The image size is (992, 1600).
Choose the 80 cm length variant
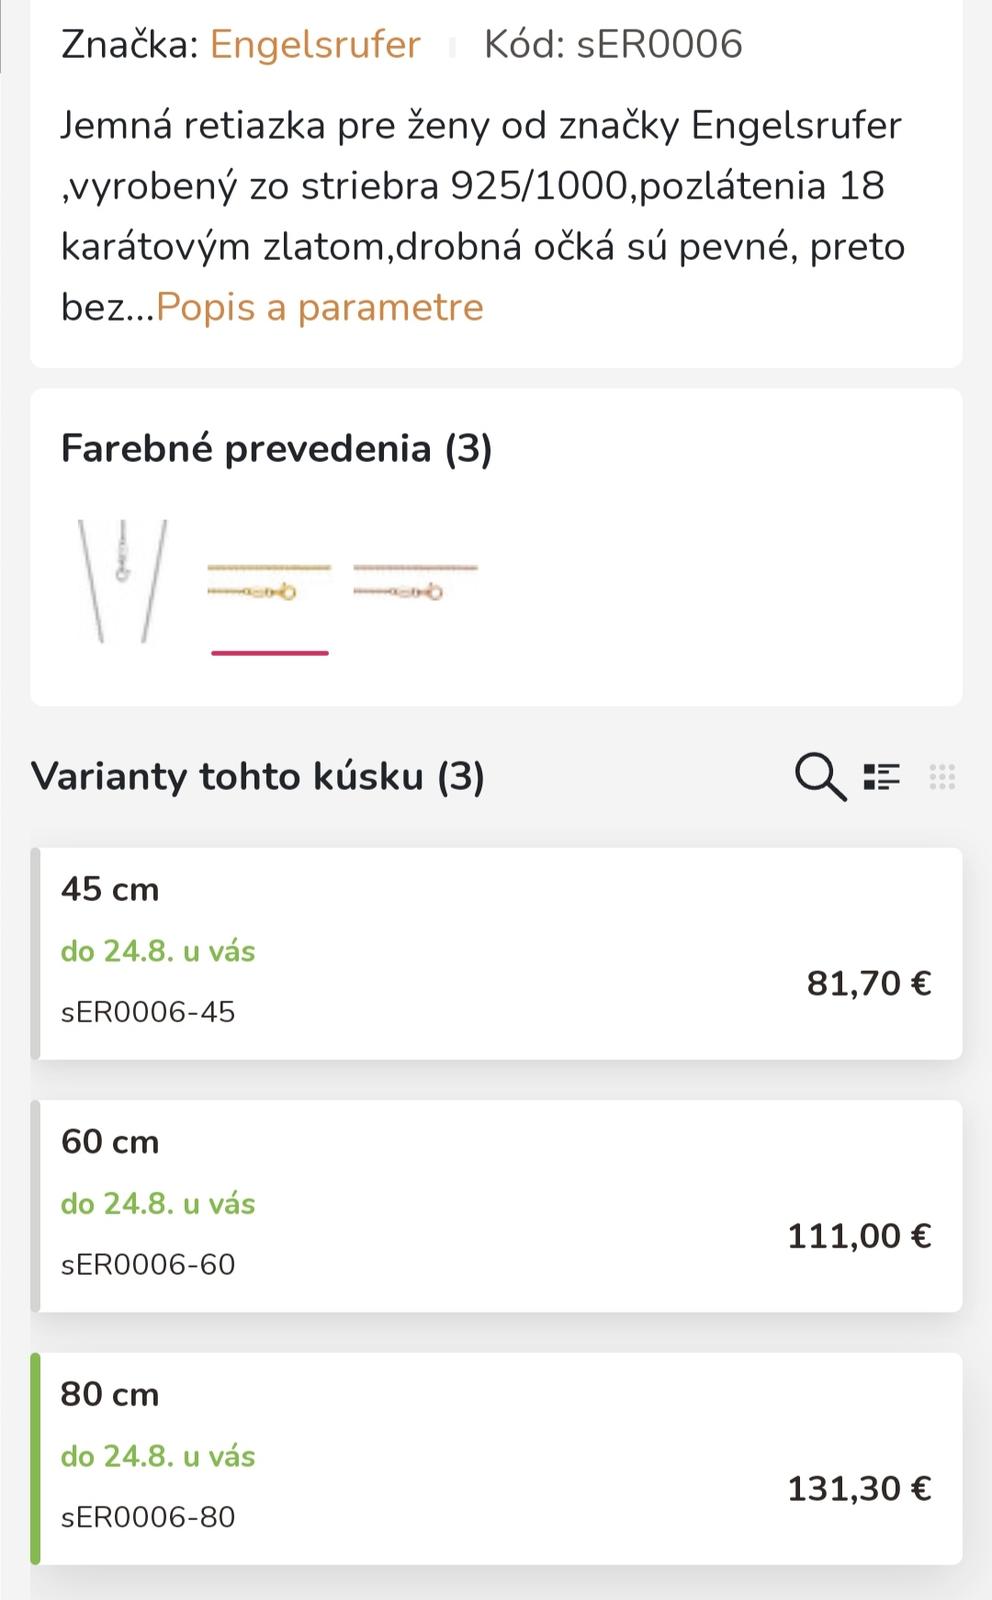click(110, 1394)
